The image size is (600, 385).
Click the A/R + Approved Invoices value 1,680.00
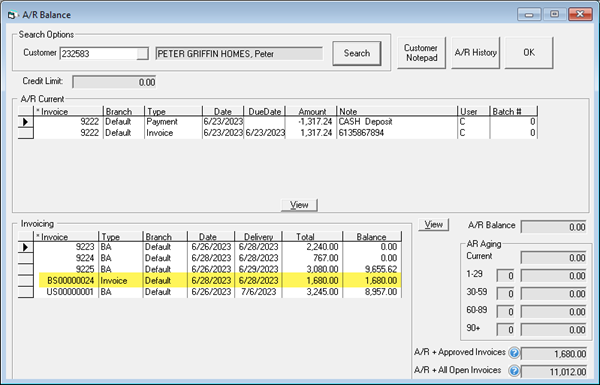tap(553, 354)
